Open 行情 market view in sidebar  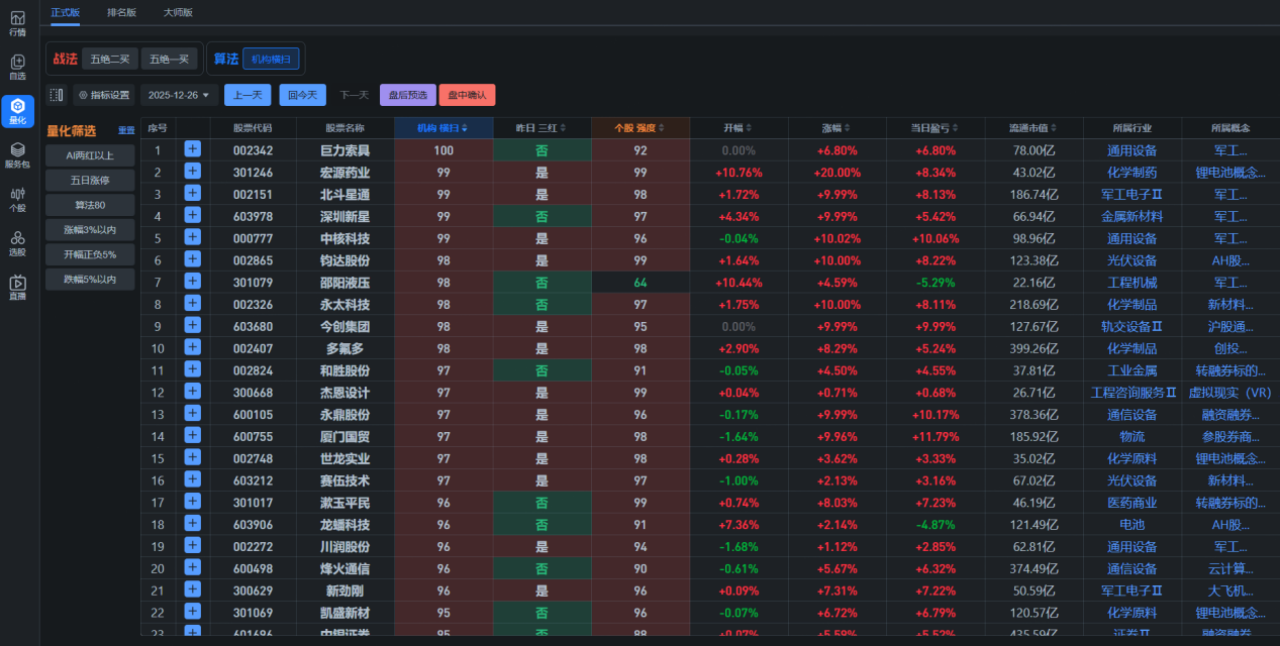point(18,23)
